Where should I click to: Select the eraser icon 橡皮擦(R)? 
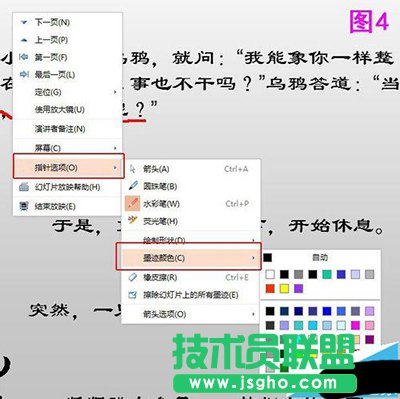(x=133, y=277)
